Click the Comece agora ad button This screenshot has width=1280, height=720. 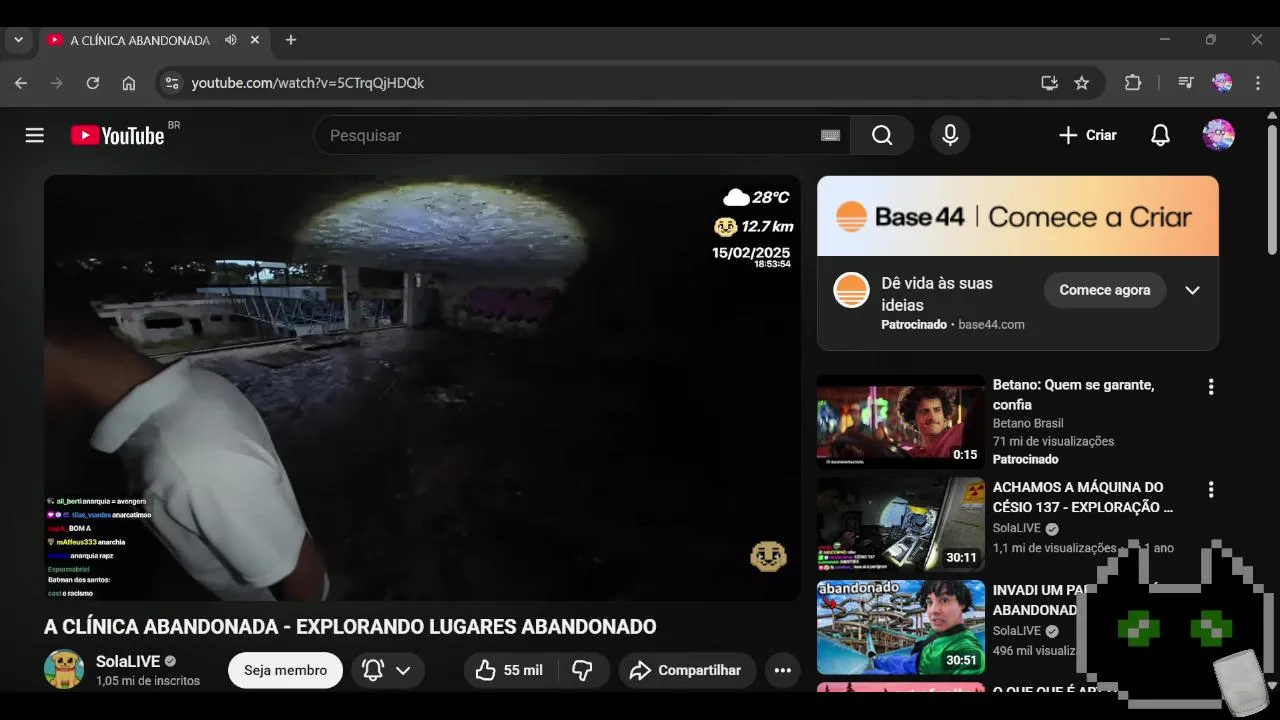(1105, 290)
